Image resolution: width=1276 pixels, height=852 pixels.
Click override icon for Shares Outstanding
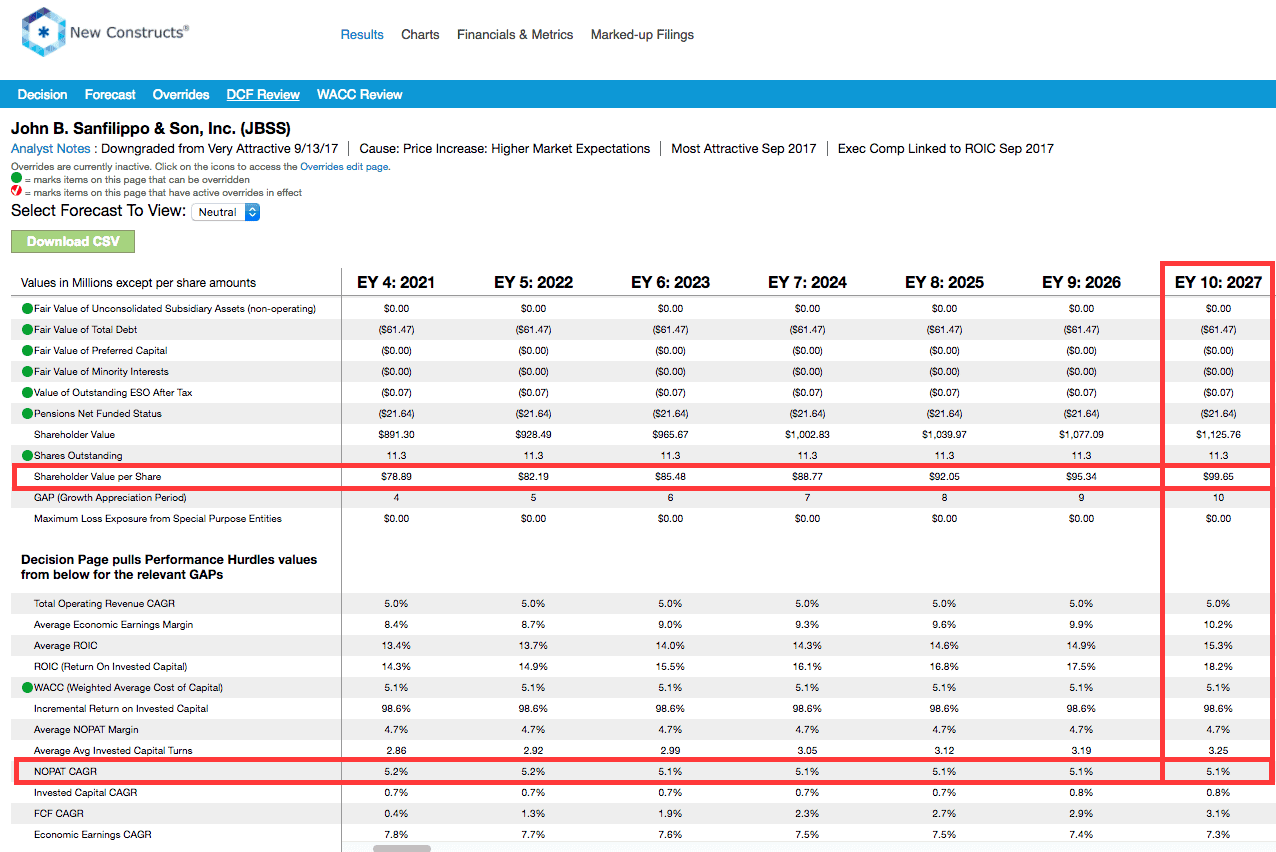click(27, 456)
